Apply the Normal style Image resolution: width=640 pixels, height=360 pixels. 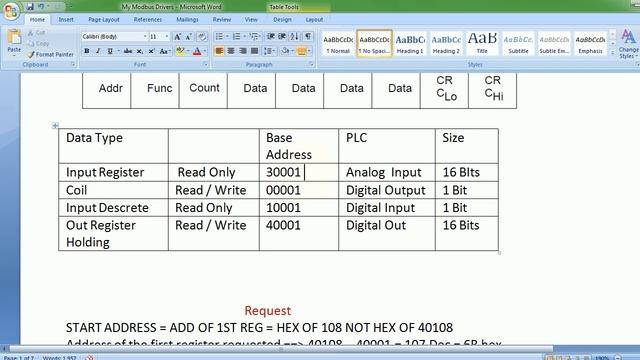338,43
